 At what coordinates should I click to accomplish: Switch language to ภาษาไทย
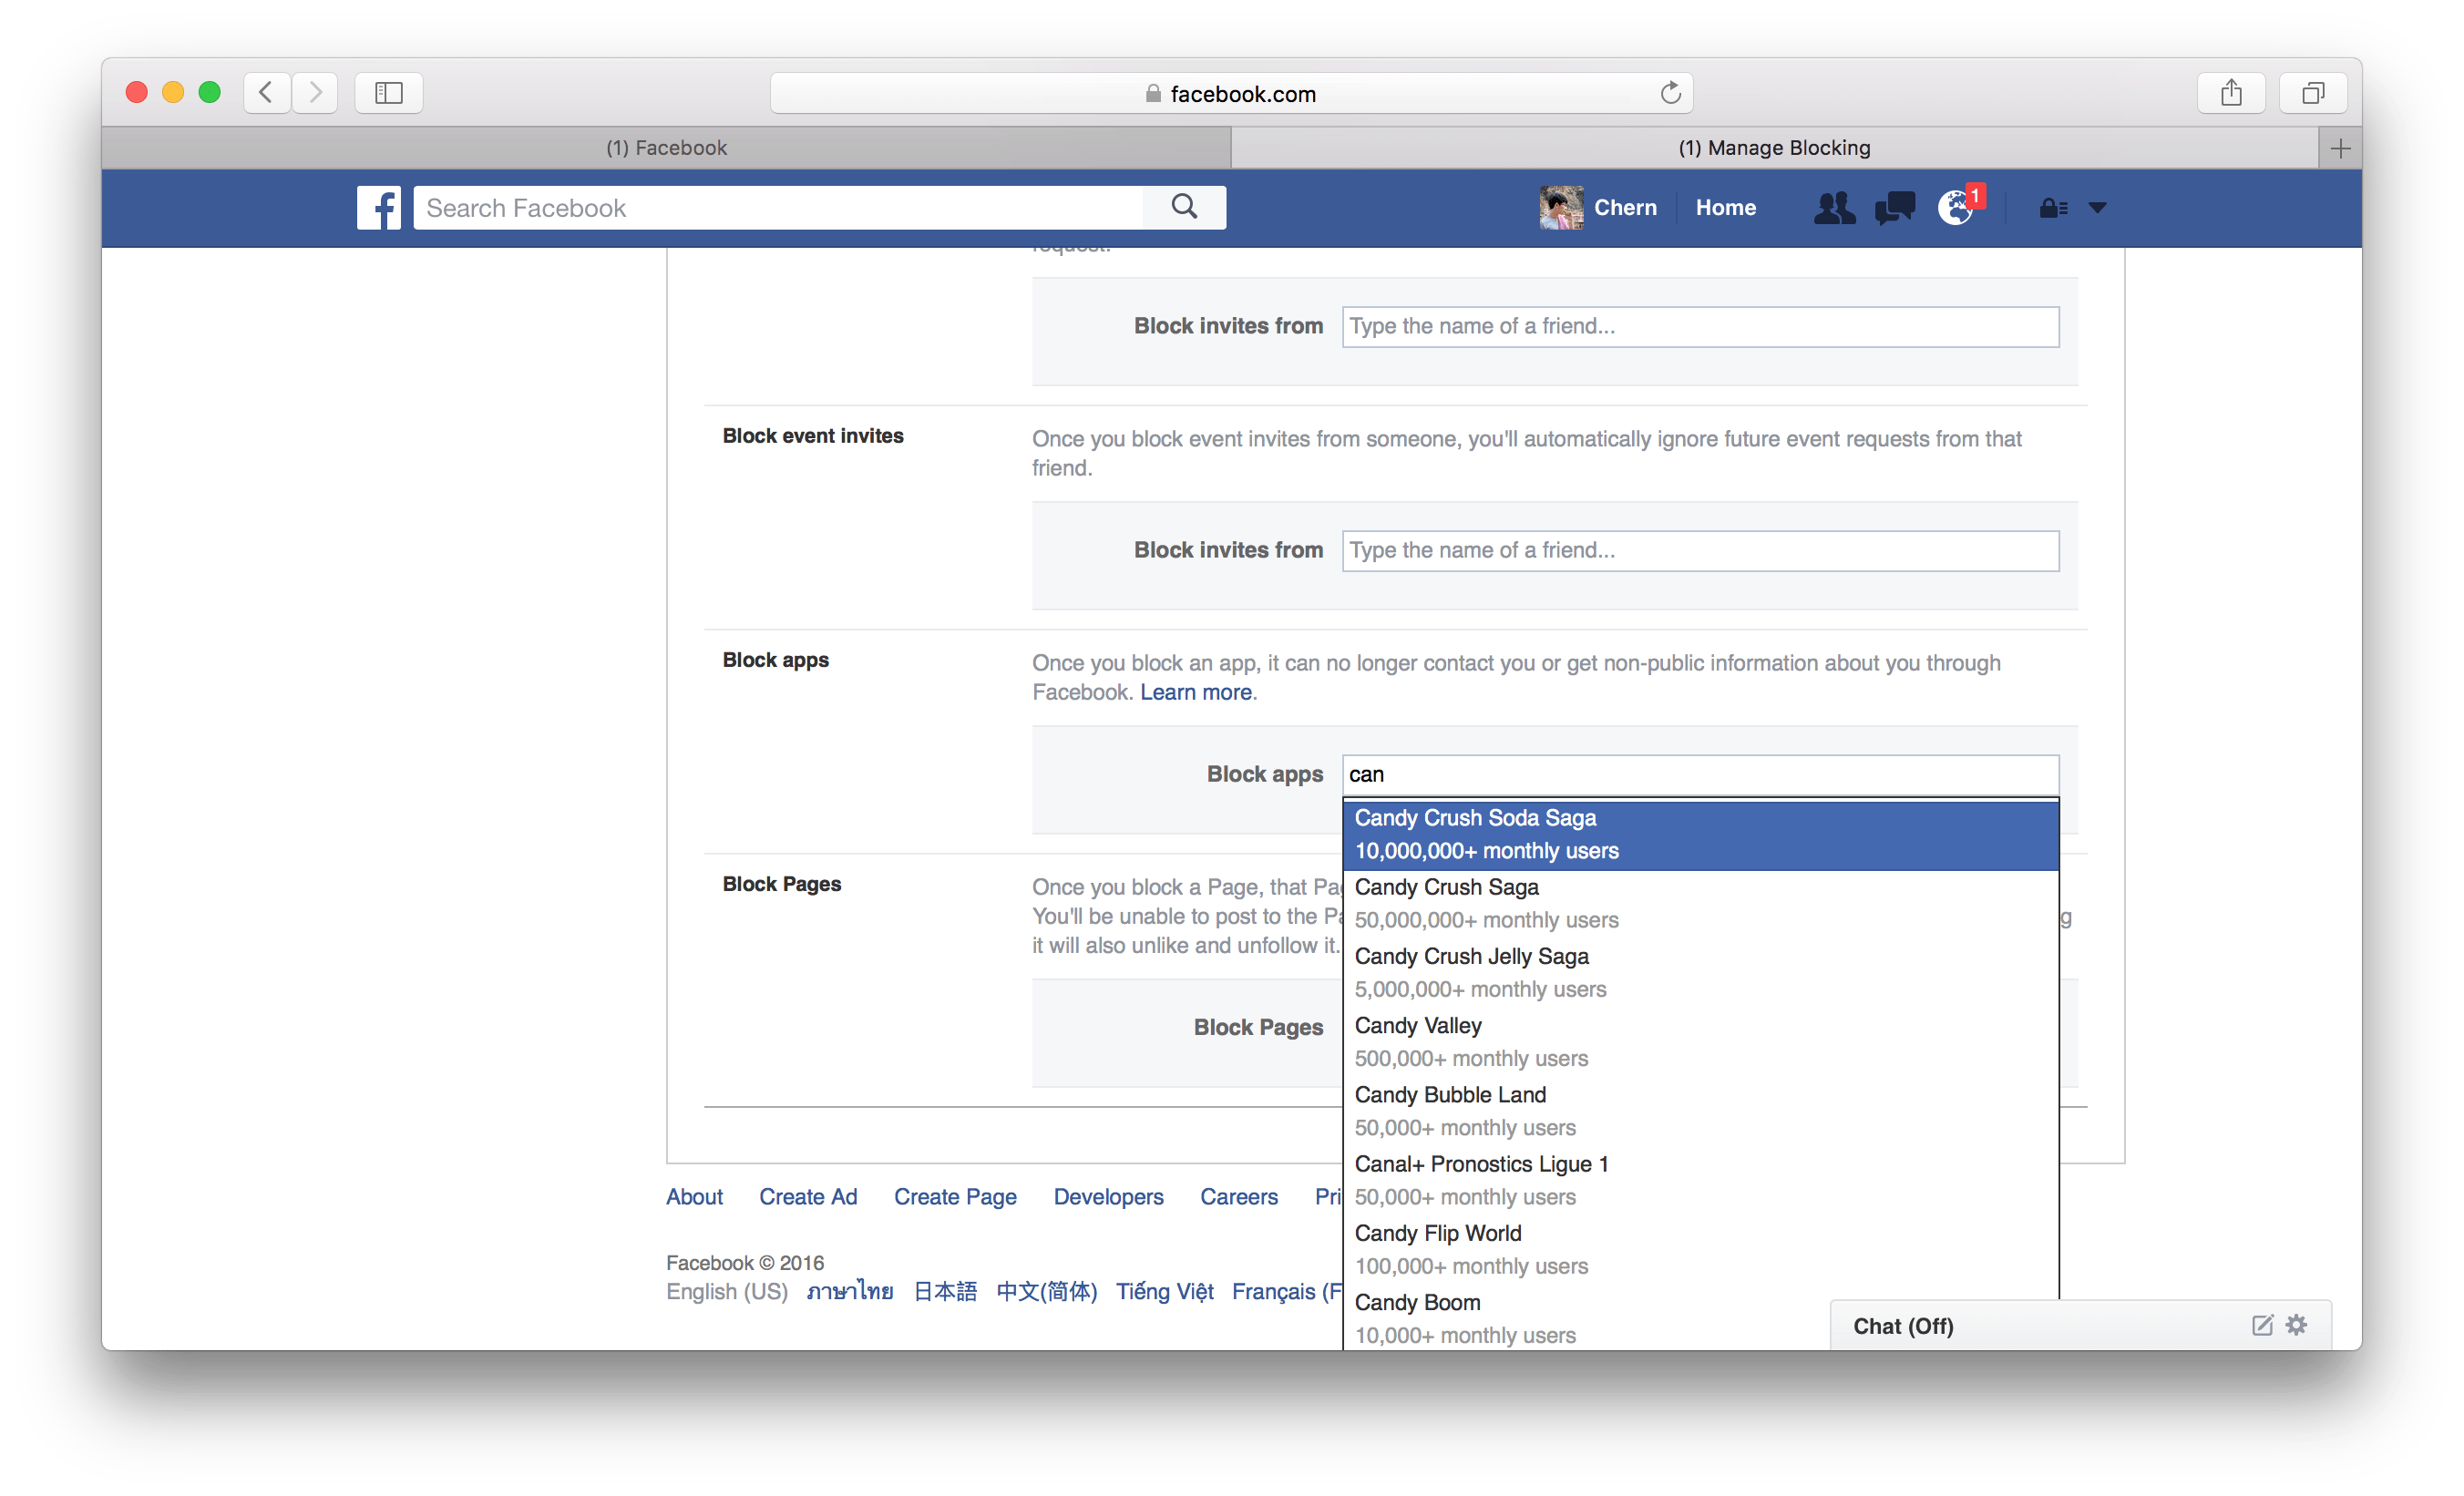[x=850, y=1291]
